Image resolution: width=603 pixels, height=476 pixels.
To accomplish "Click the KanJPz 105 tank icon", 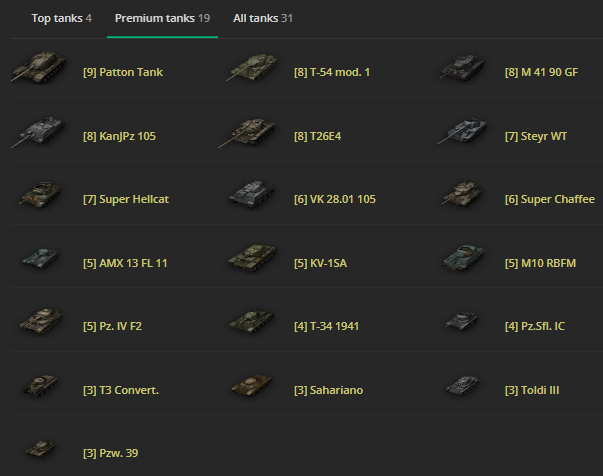I will (38, 132).
